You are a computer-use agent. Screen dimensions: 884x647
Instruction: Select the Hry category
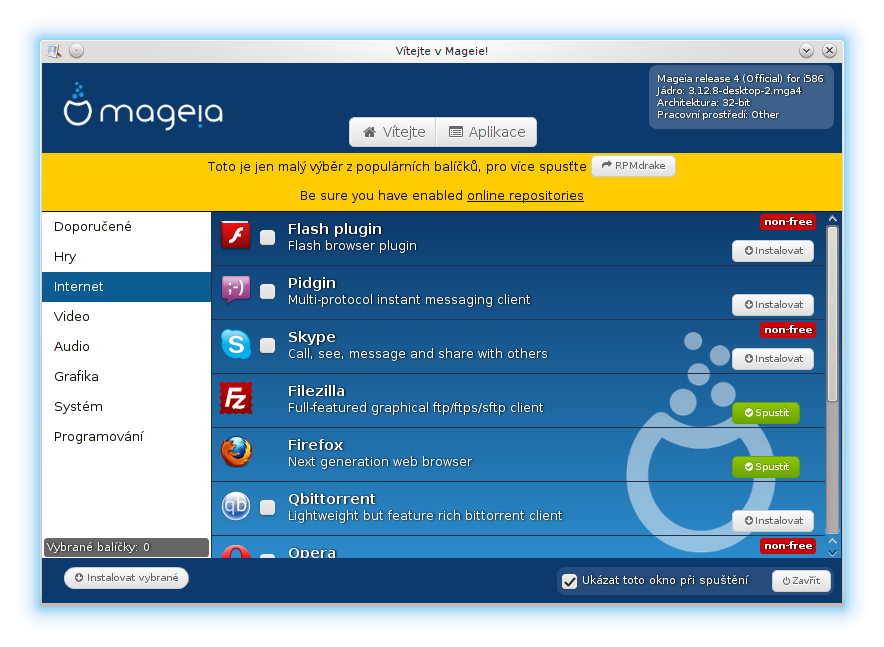[126, 256]
